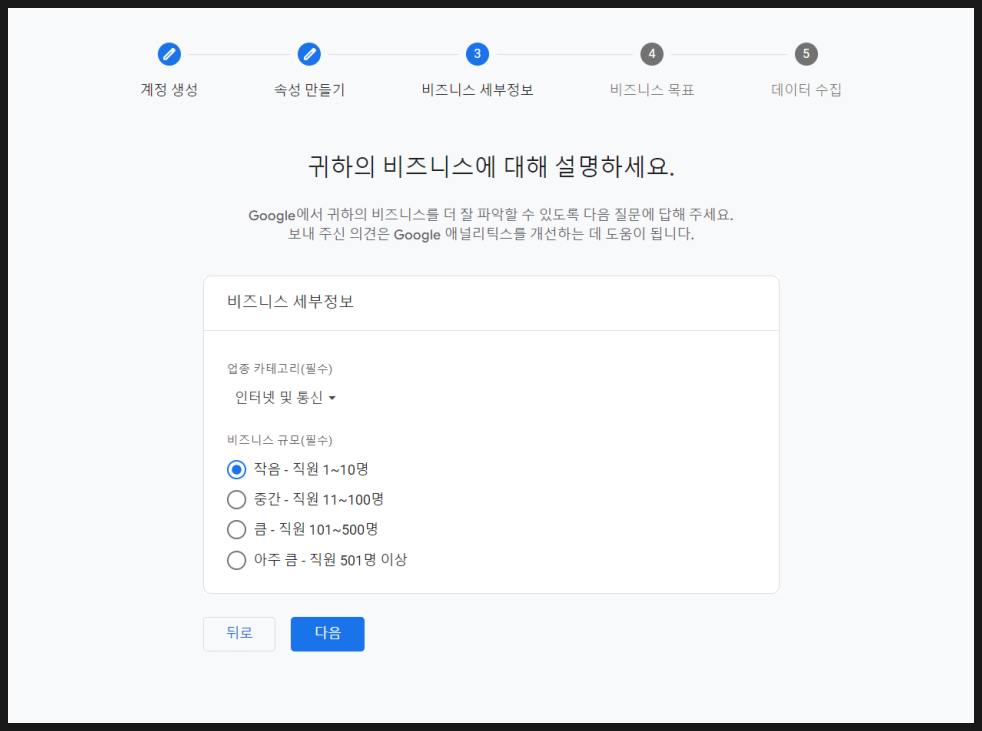Click the 비즈니스 세부정보 card header
Viewport: 982px width, 731px height.
click(290, 302)
